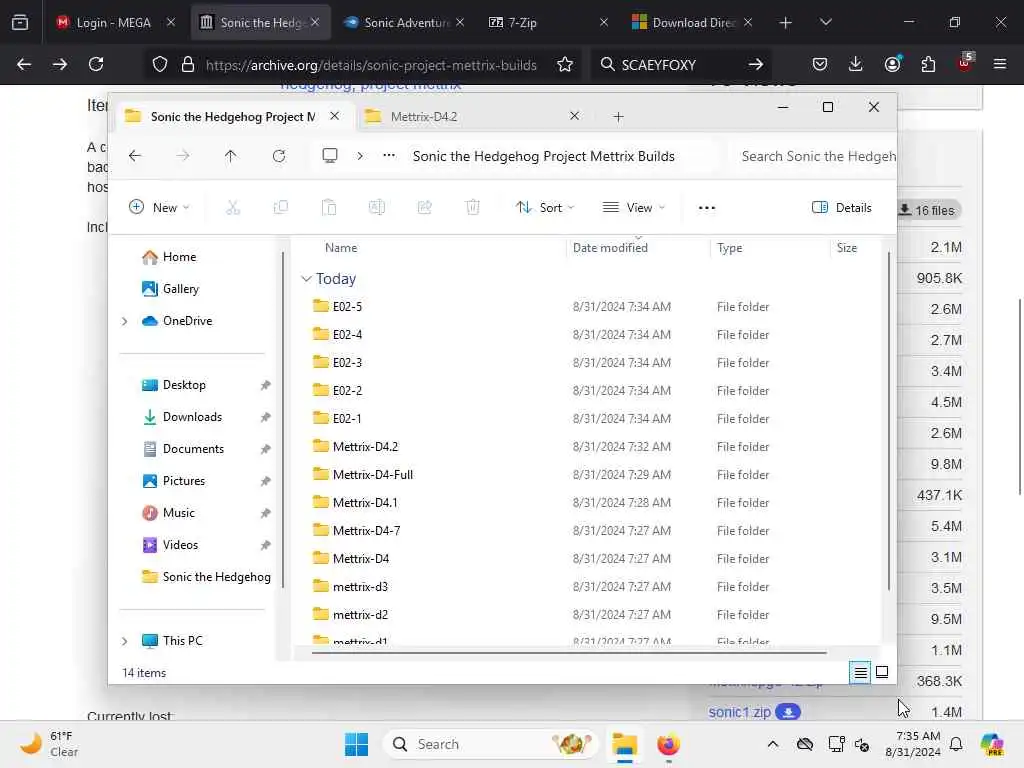Click the Explorer vertical scrollbar
This screenshot has height=768, width=1024.
tap(888, 422)
